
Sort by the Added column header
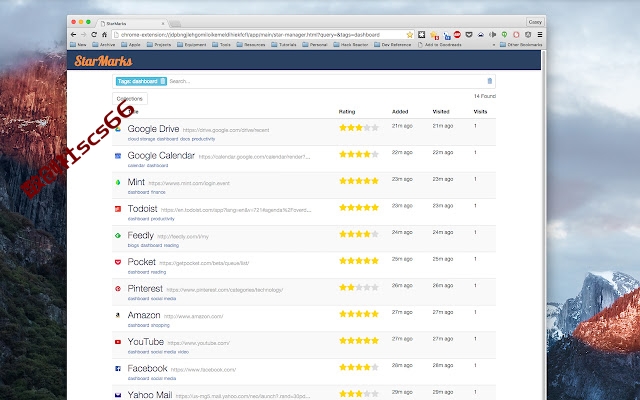[x=400, y=111]
